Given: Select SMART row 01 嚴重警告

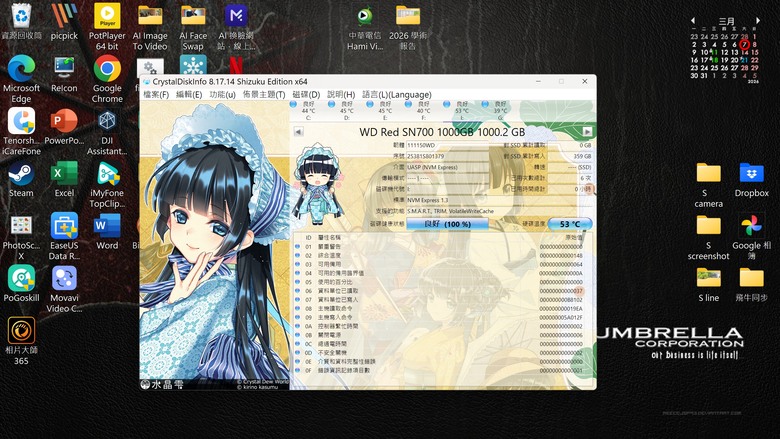Looking at the screenshot, I should 441,247.
